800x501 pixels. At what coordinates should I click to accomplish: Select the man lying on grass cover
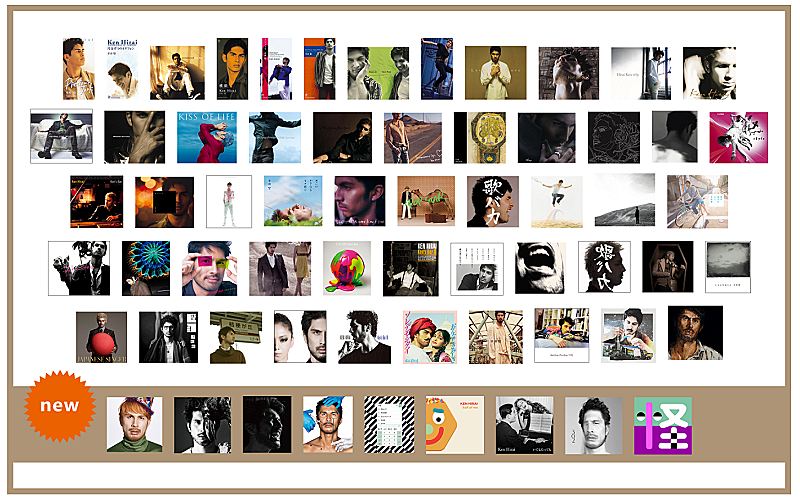click(x=293, y=202)
